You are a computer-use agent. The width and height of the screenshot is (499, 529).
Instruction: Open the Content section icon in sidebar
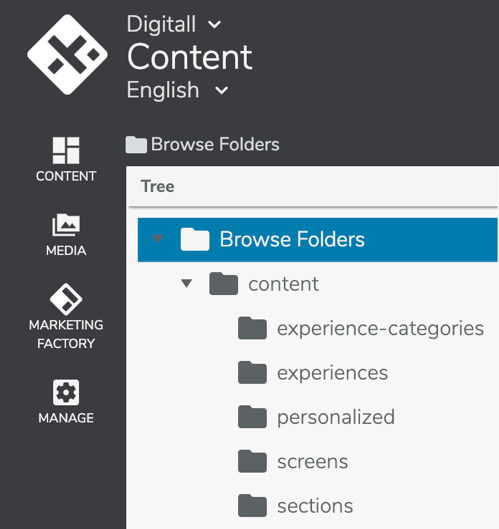66,150
